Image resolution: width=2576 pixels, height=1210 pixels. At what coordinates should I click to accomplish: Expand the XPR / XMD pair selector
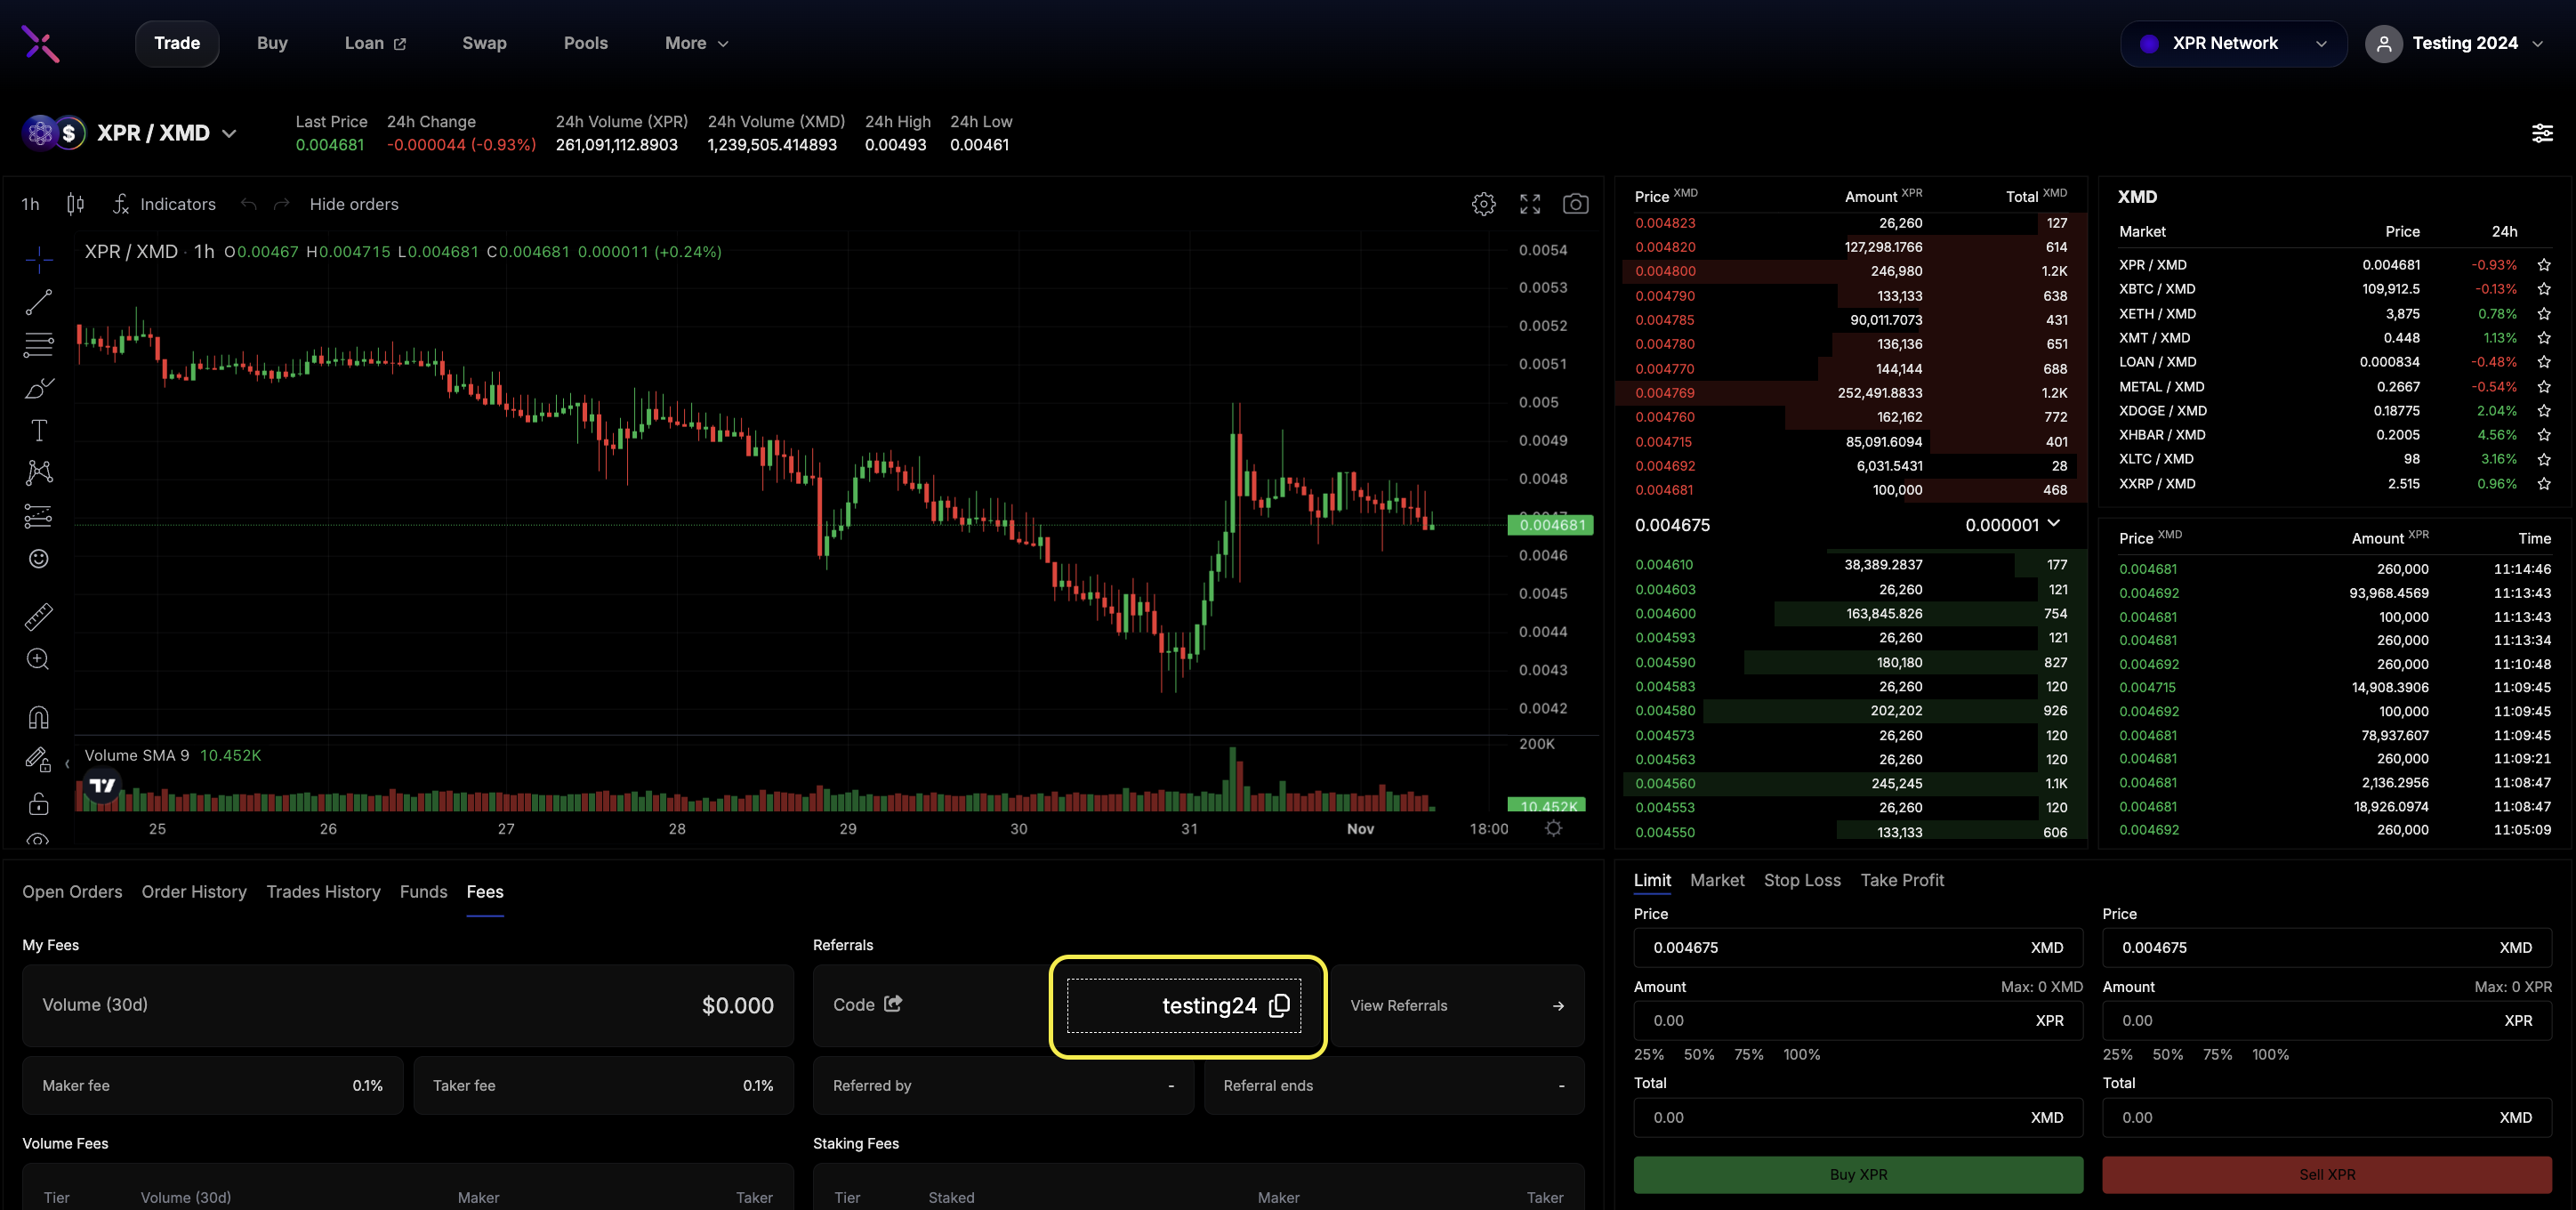coord(229,133)
